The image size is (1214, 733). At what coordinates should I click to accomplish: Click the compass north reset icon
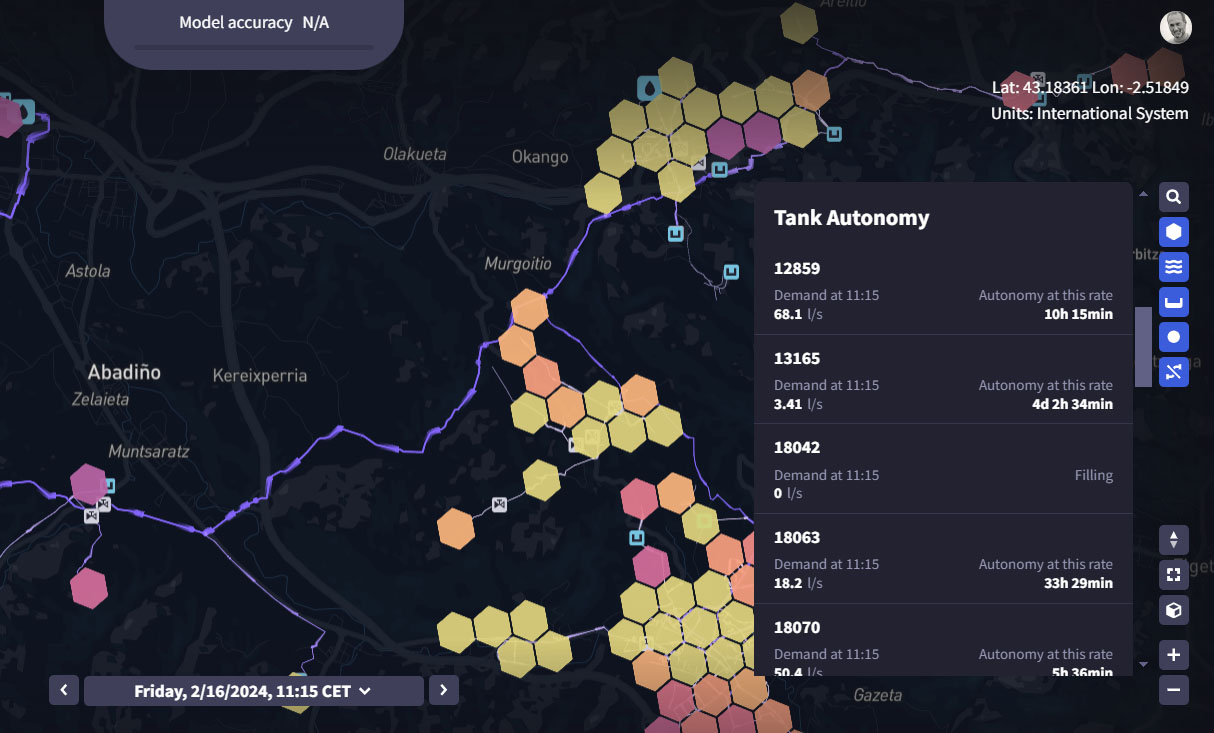1173,541
